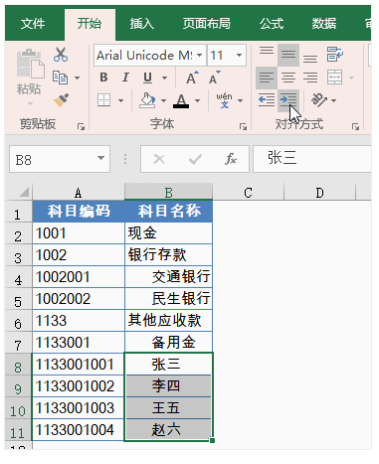Screen dimensions: 379x464
Task: Apply font color with underlined A
Action: point(181,100)
